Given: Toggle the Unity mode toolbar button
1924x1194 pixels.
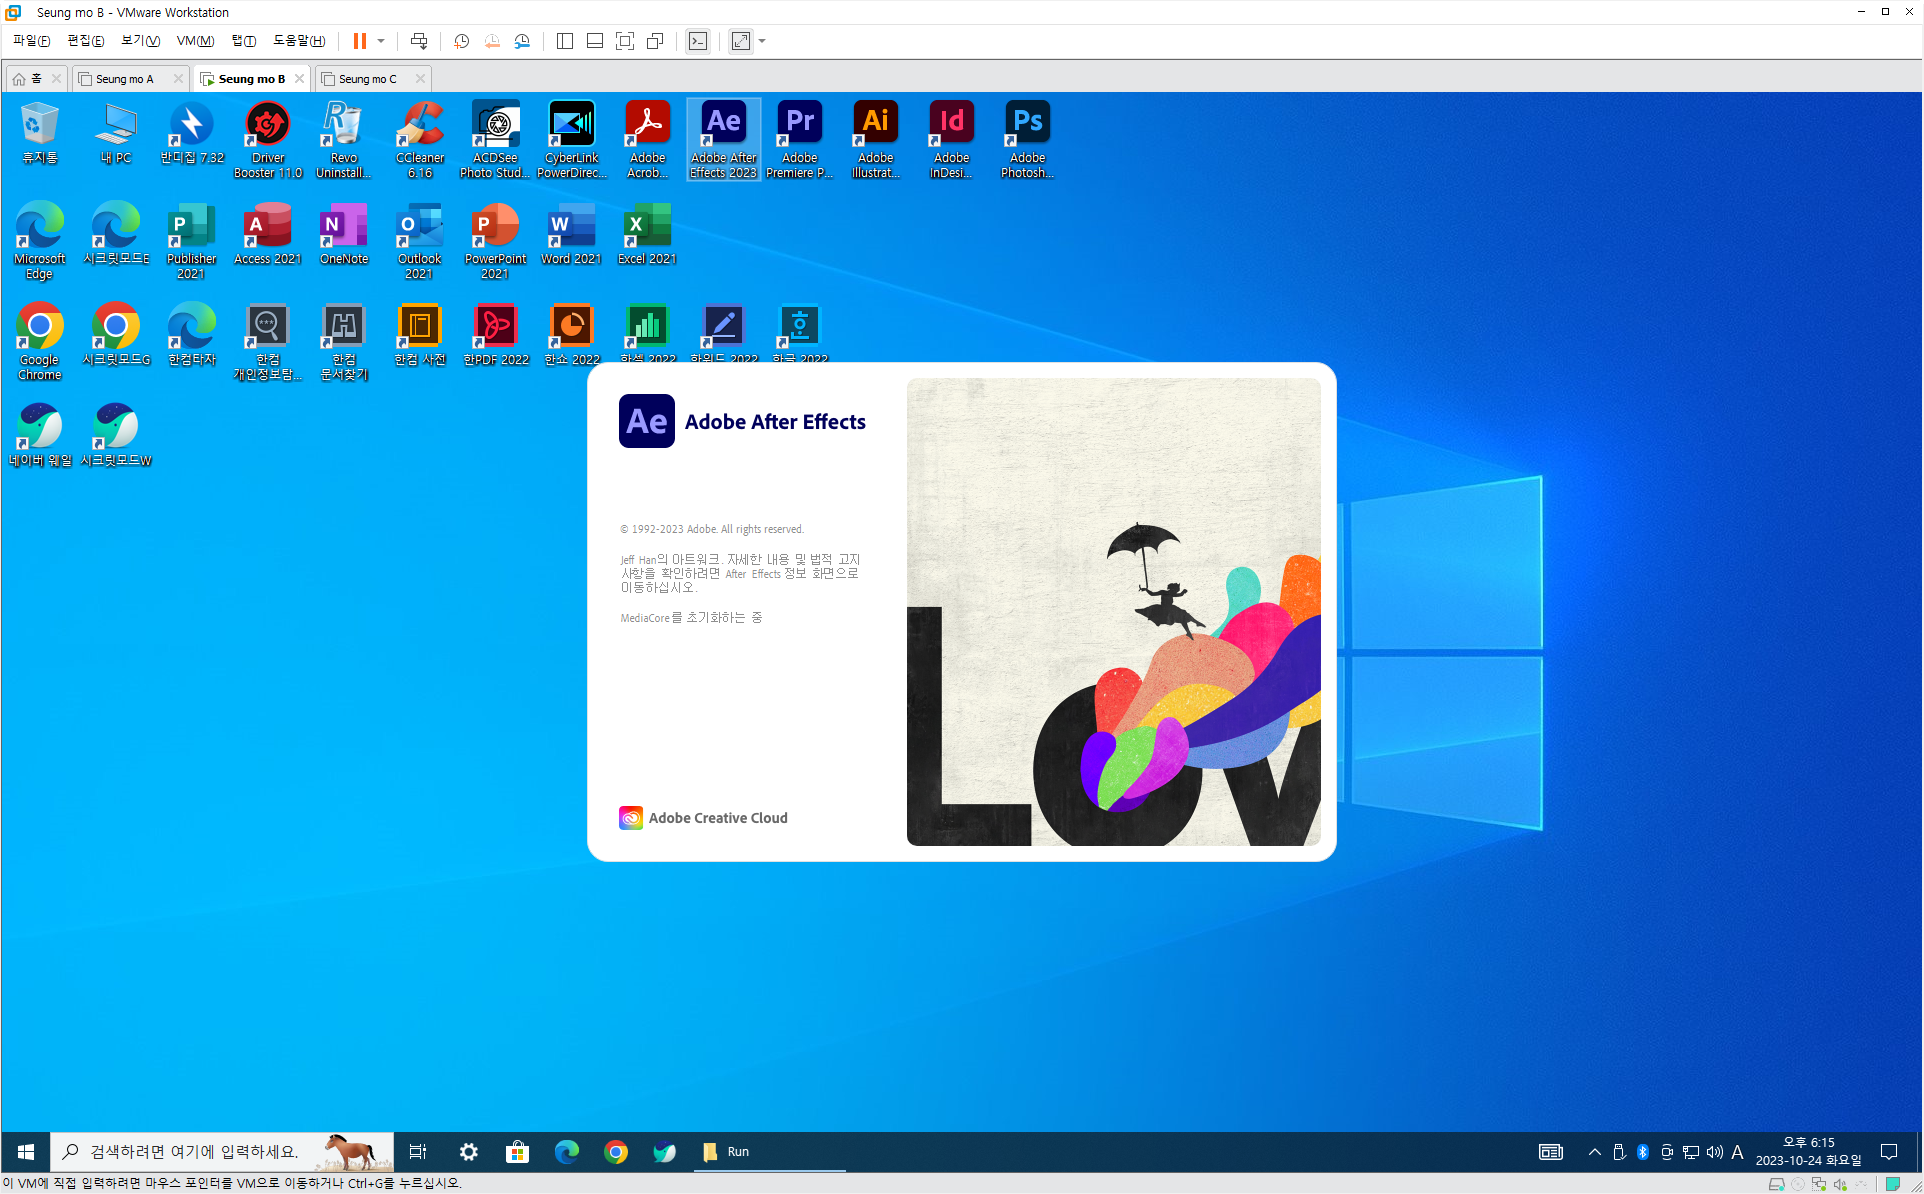Looking at the screenshot, I should 655,41.
